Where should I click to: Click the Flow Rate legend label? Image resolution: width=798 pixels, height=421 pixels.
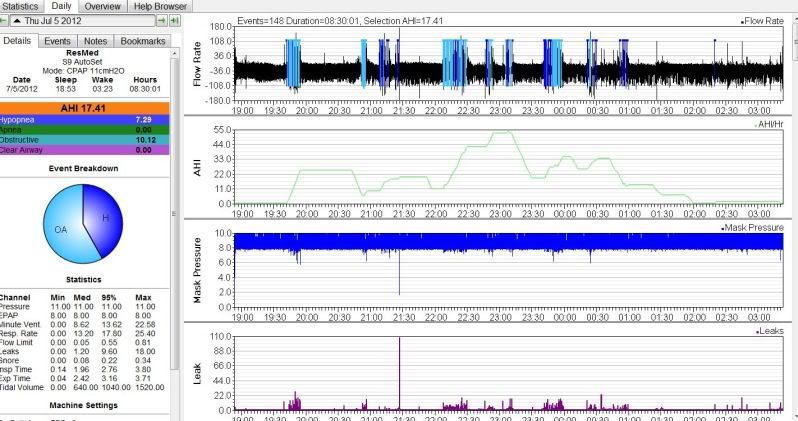[762, 21]
